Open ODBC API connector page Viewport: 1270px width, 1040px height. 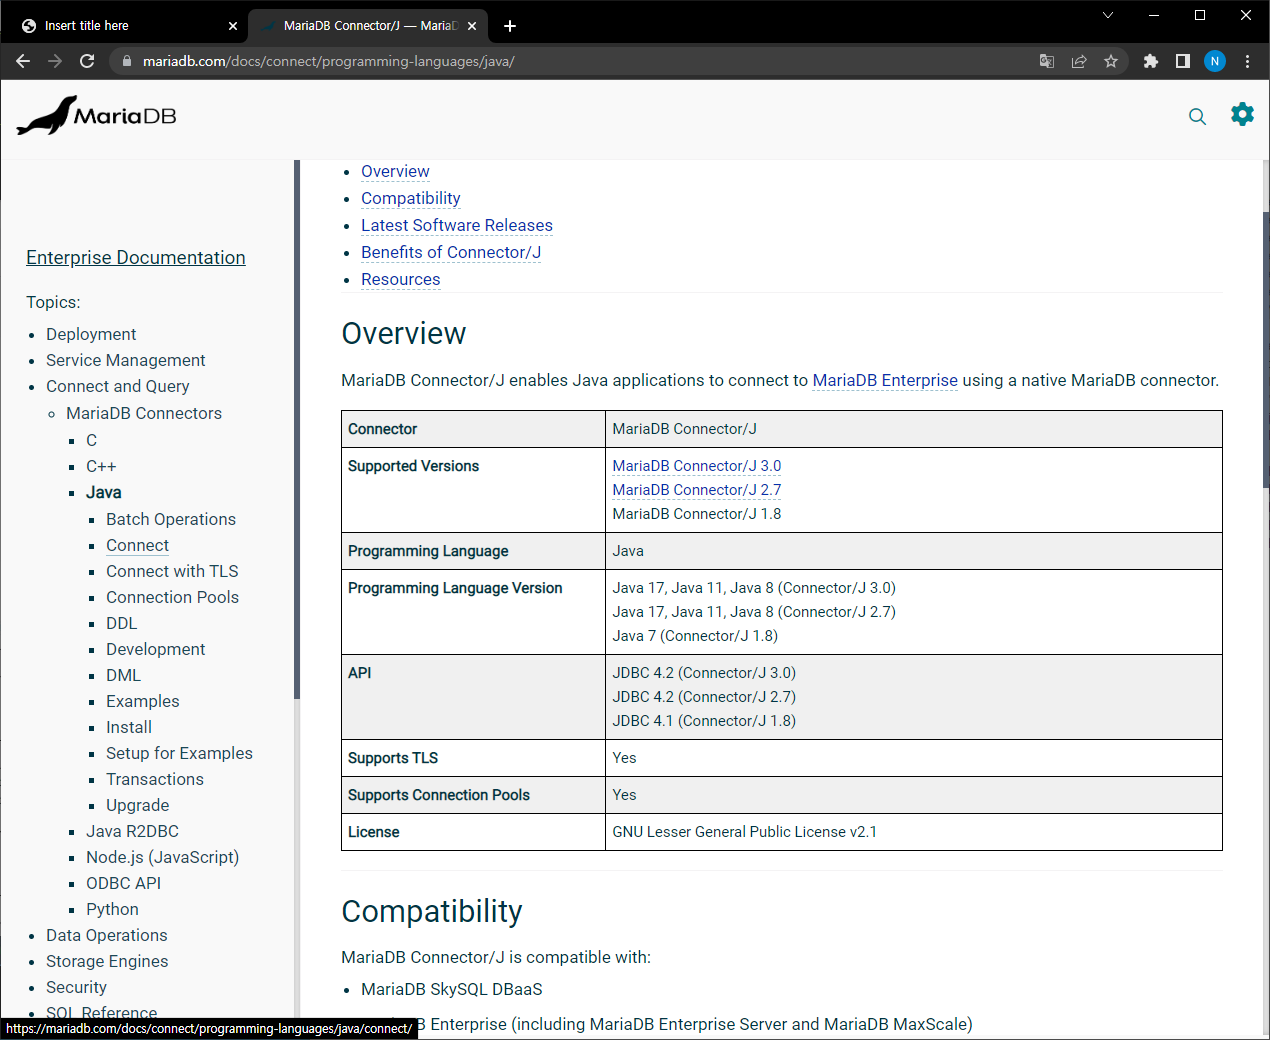123,883
